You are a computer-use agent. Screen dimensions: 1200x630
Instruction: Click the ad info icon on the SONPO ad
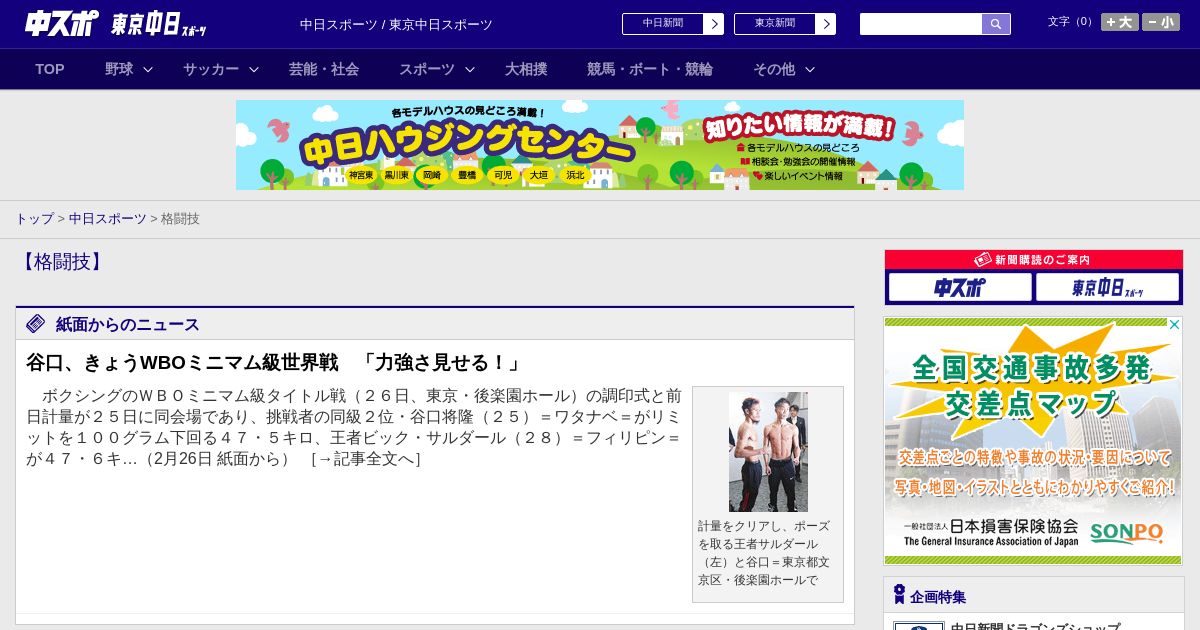coord(1175,324)
